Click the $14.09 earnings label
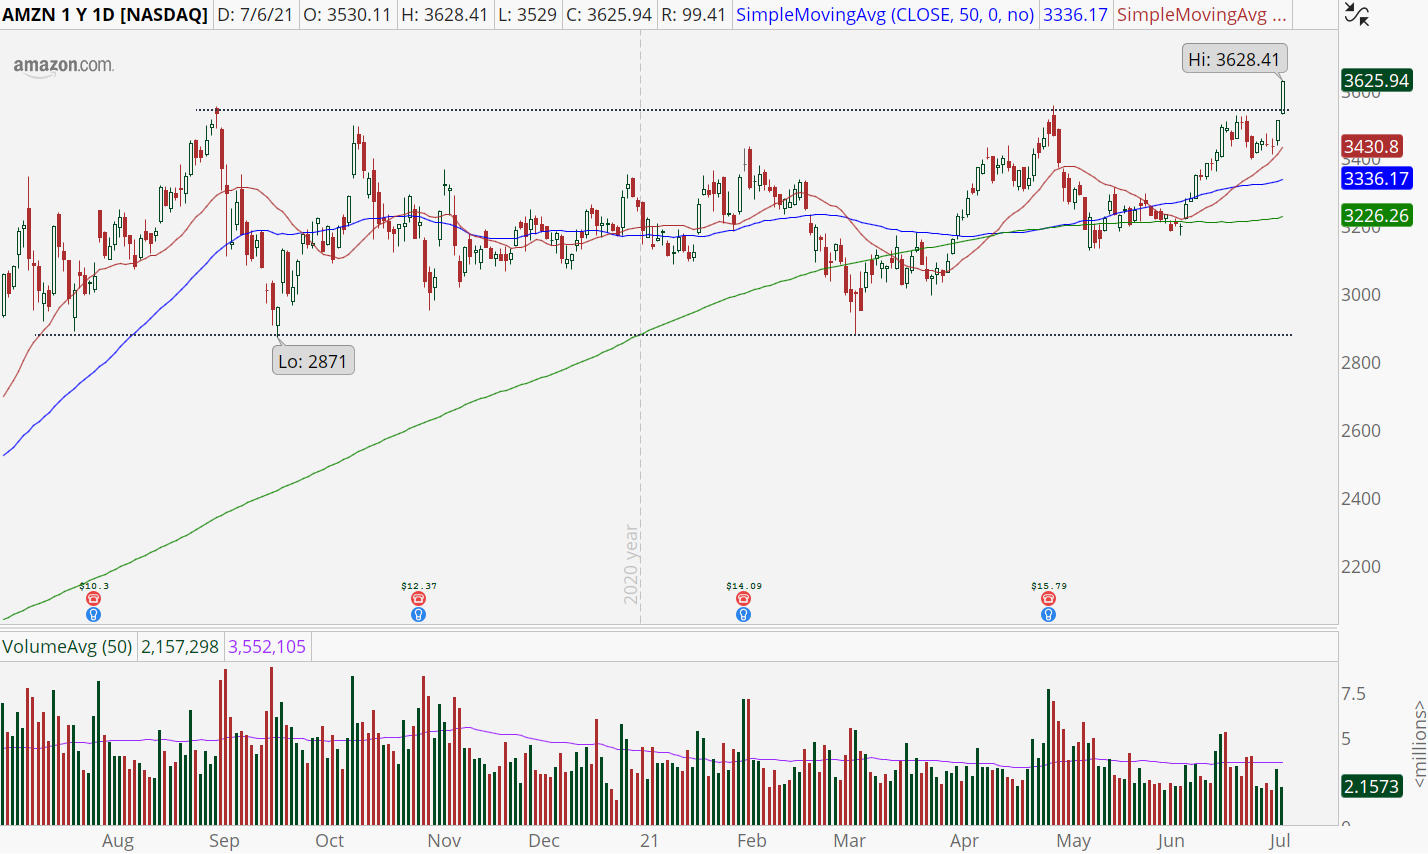 pyautogui.click(x=744, y=586)
